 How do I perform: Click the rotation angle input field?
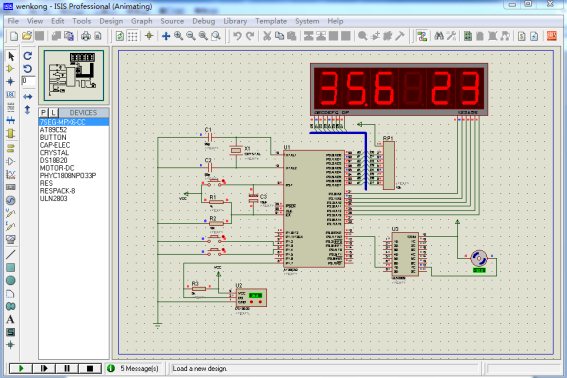coord(29,81)
